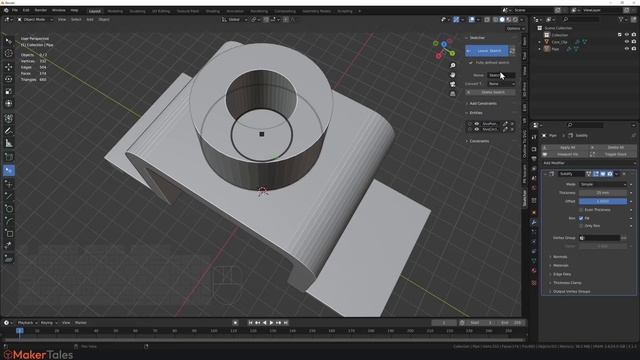Enable the Even Thickness checkbox
Viewport: 640px width, 360px height.
click(x=581, y=210)
